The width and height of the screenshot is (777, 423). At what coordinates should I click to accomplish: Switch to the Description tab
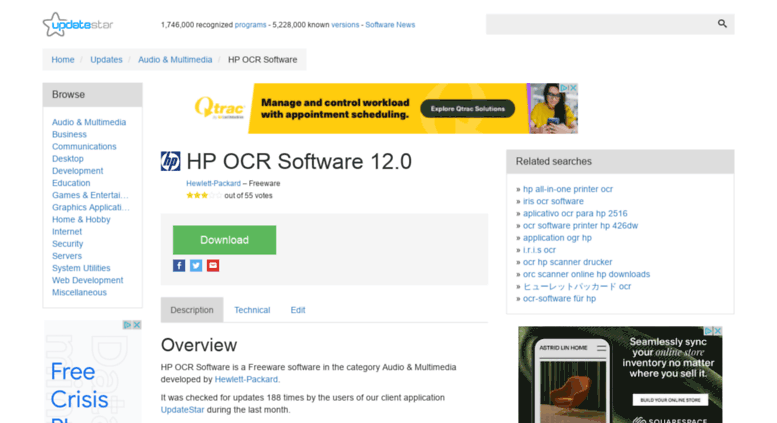pos(192,310)
